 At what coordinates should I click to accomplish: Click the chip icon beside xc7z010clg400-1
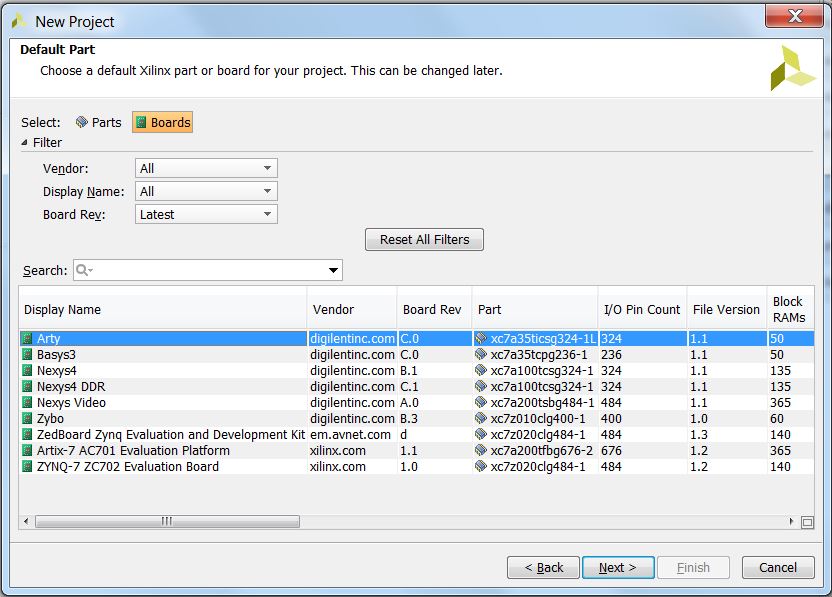click(x=481, y=418)
